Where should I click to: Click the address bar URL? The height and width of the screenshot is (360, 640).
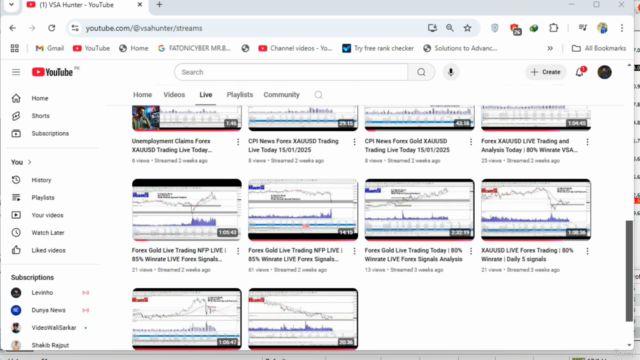pos(144,28)
